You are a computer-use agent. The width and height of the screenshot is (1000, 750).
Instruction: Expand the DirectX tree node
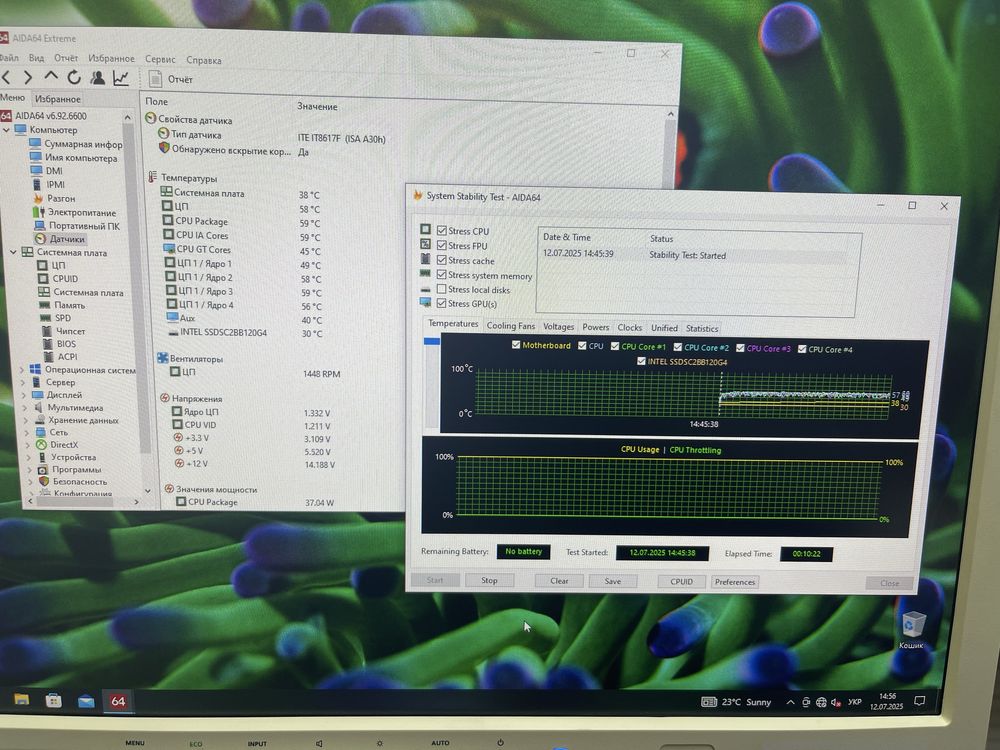[x=27, y=445]
